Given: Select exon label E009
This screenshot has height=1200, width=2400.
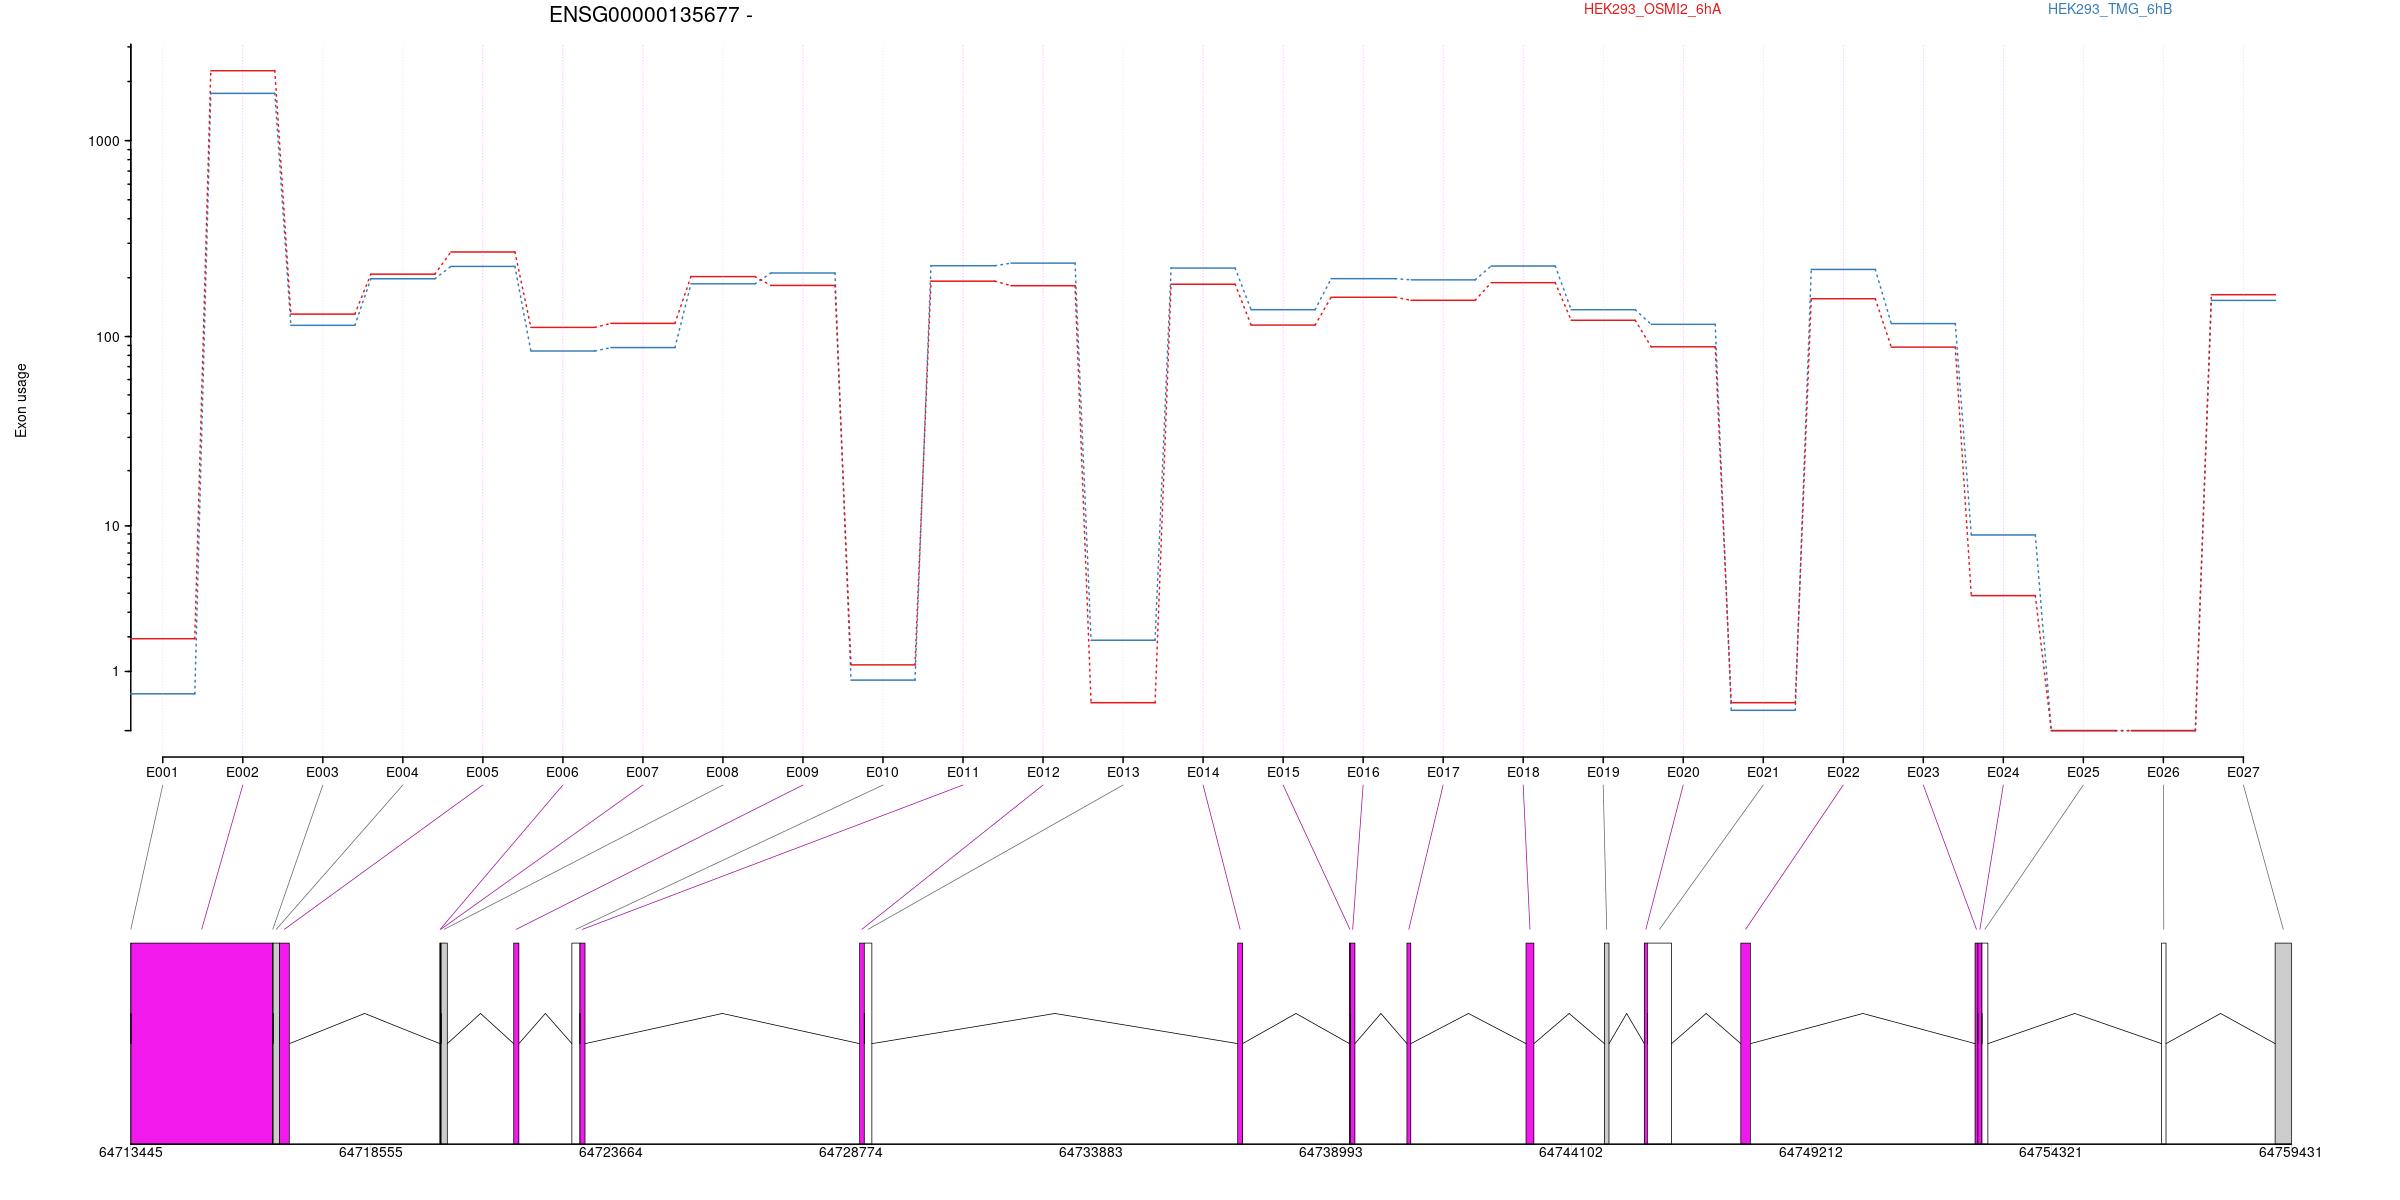Looking at the screenshot, I should pyautogui.click(x=802, y=772).
